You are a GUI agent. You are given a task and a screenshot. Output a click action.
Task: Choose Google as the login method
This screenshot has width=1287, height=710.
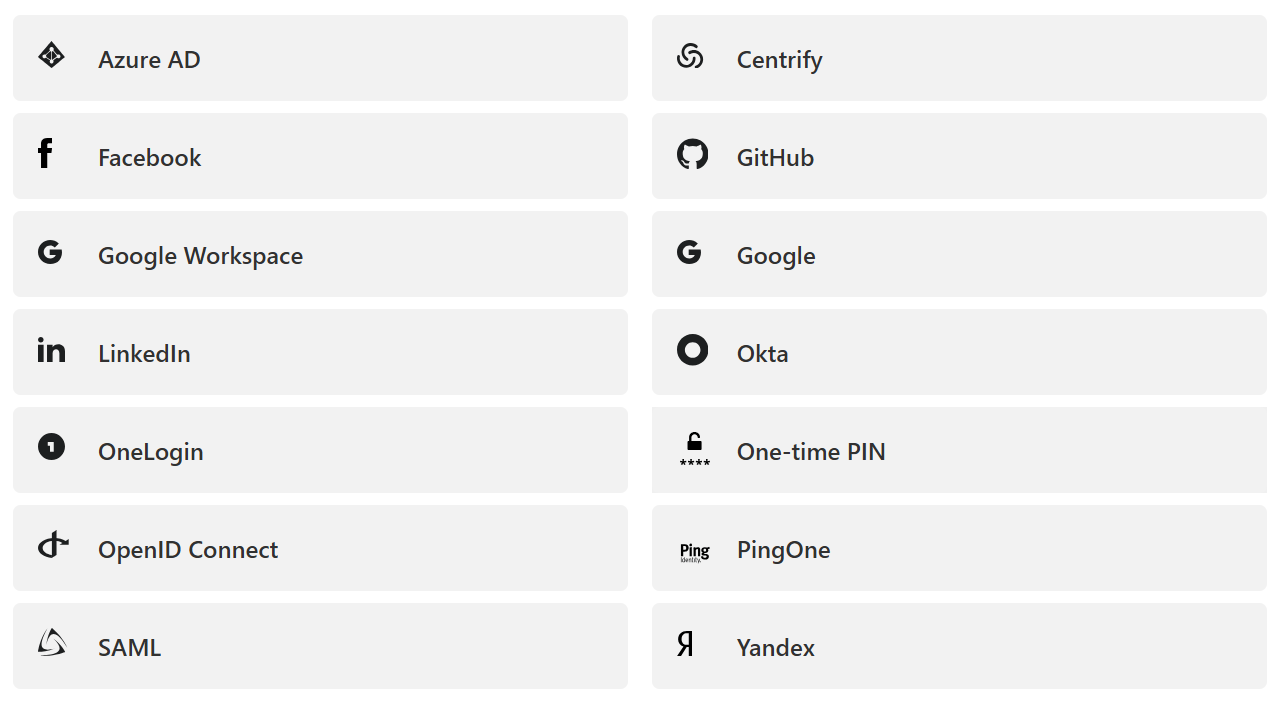pyautogui.click(x=776, y=256)
